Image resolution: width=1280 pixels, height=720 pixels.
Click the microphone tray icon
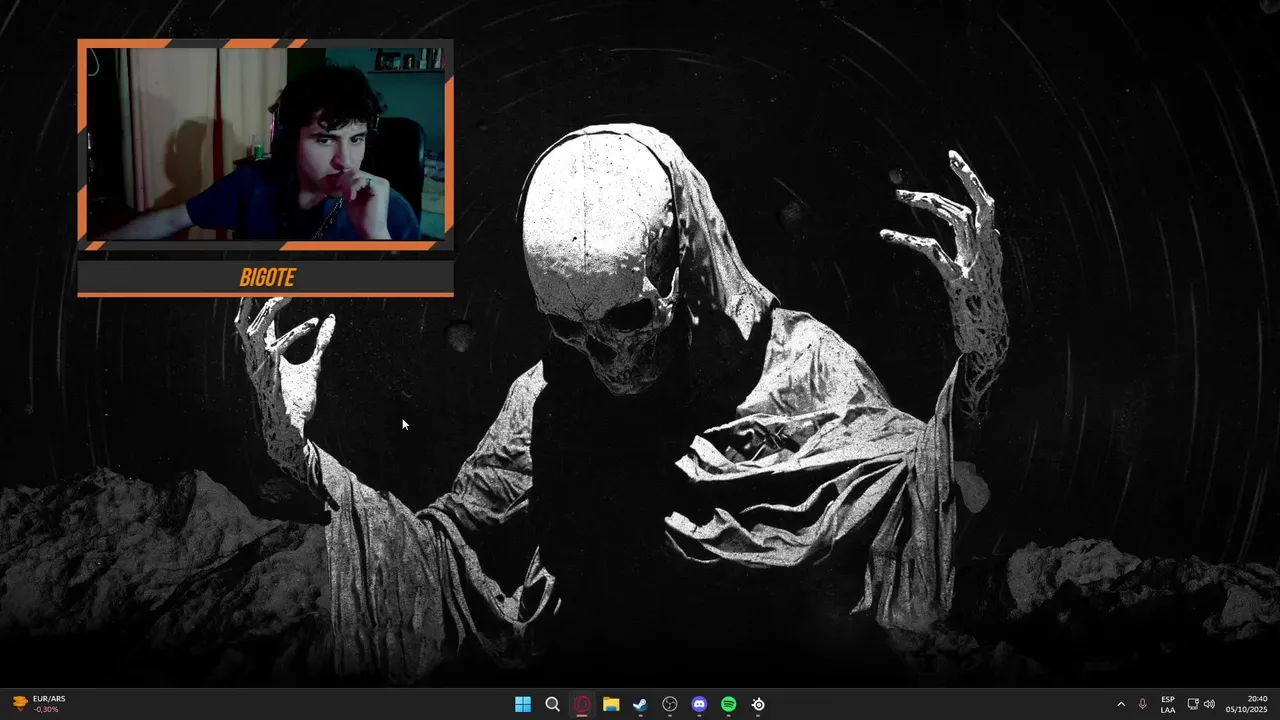point(1142,704)
